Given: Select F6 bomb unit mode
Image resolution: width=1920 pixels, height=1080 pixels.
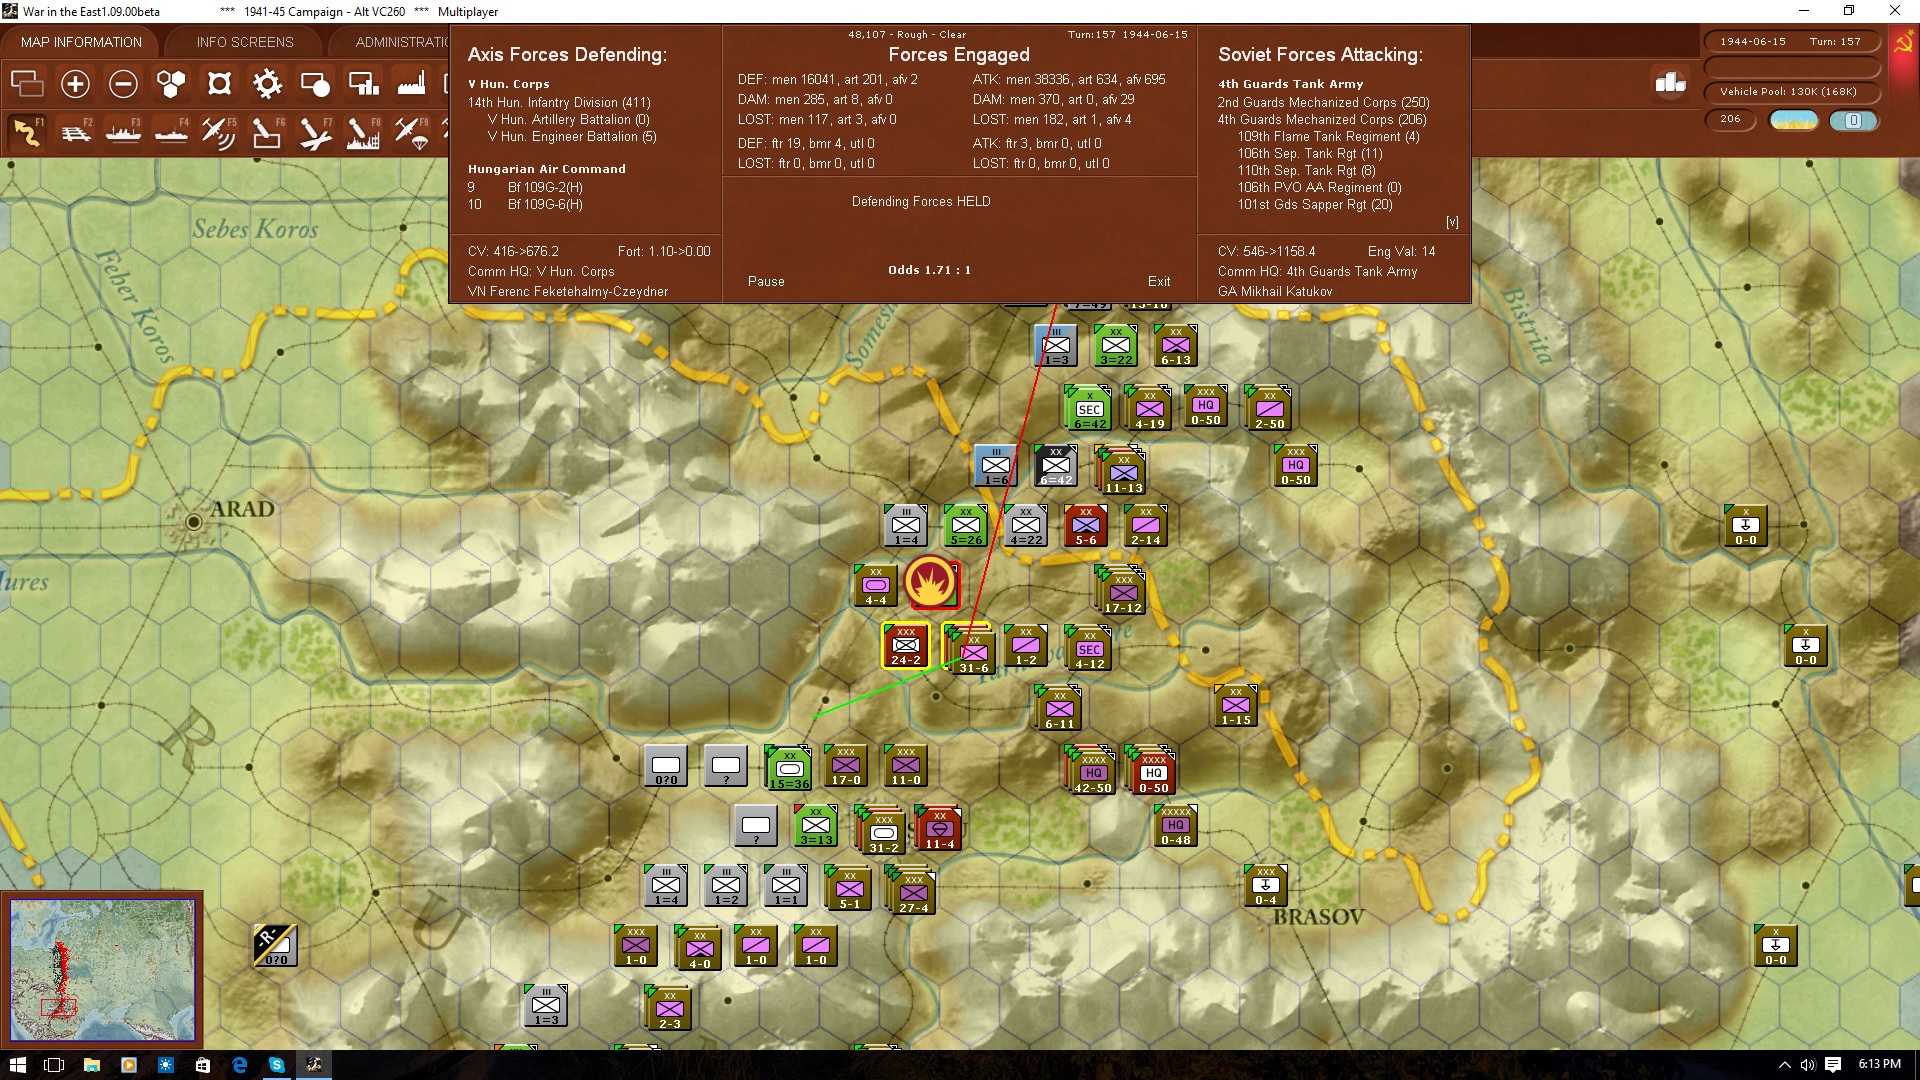Looking at the screenshot, I should [x=267, y=132].
